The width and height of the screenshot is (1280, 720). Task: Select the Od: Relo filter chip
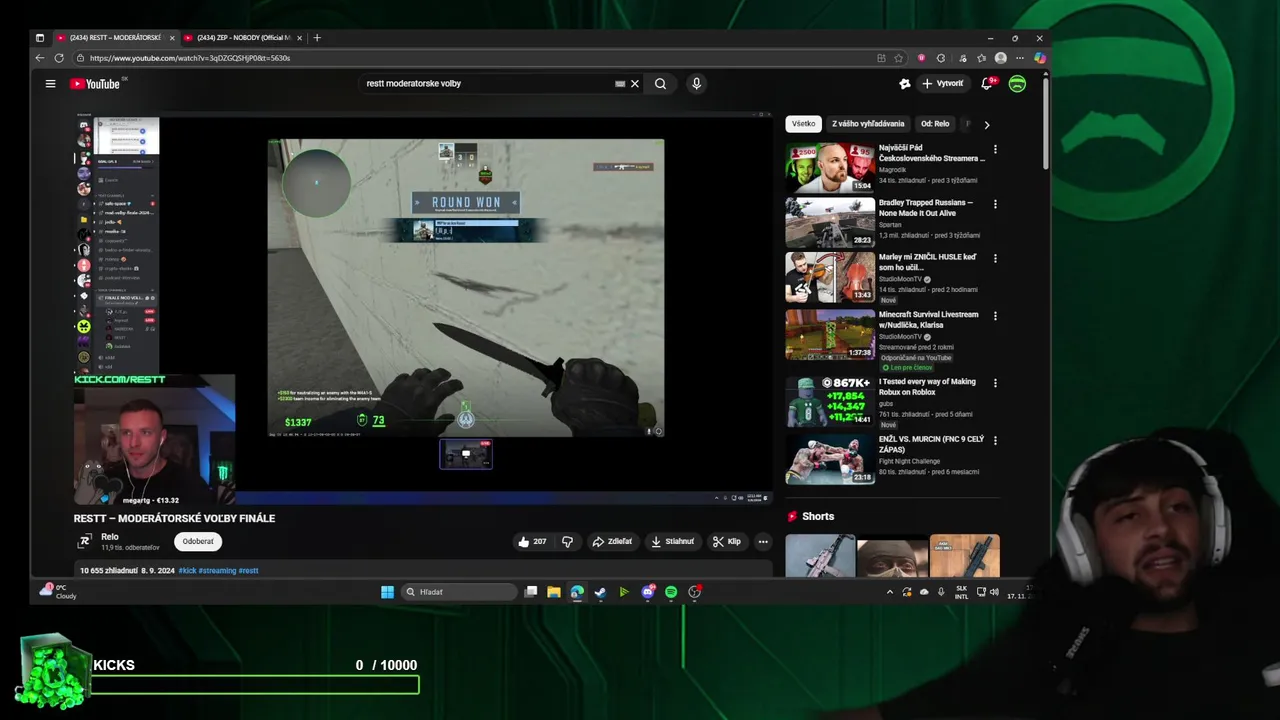(935, 124)
